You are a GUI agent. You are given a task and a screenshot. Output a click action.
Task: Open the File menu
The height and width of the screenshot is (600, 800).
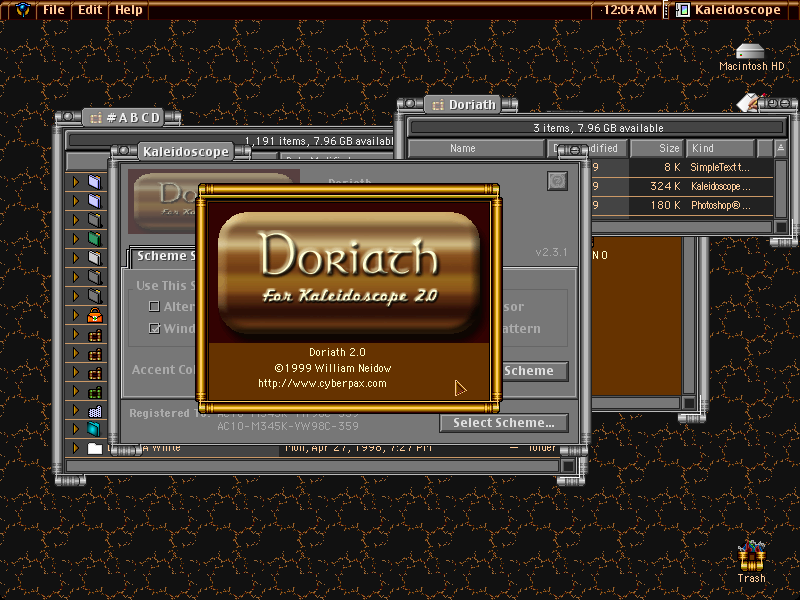pyautogui.click(x=54, y=10)
